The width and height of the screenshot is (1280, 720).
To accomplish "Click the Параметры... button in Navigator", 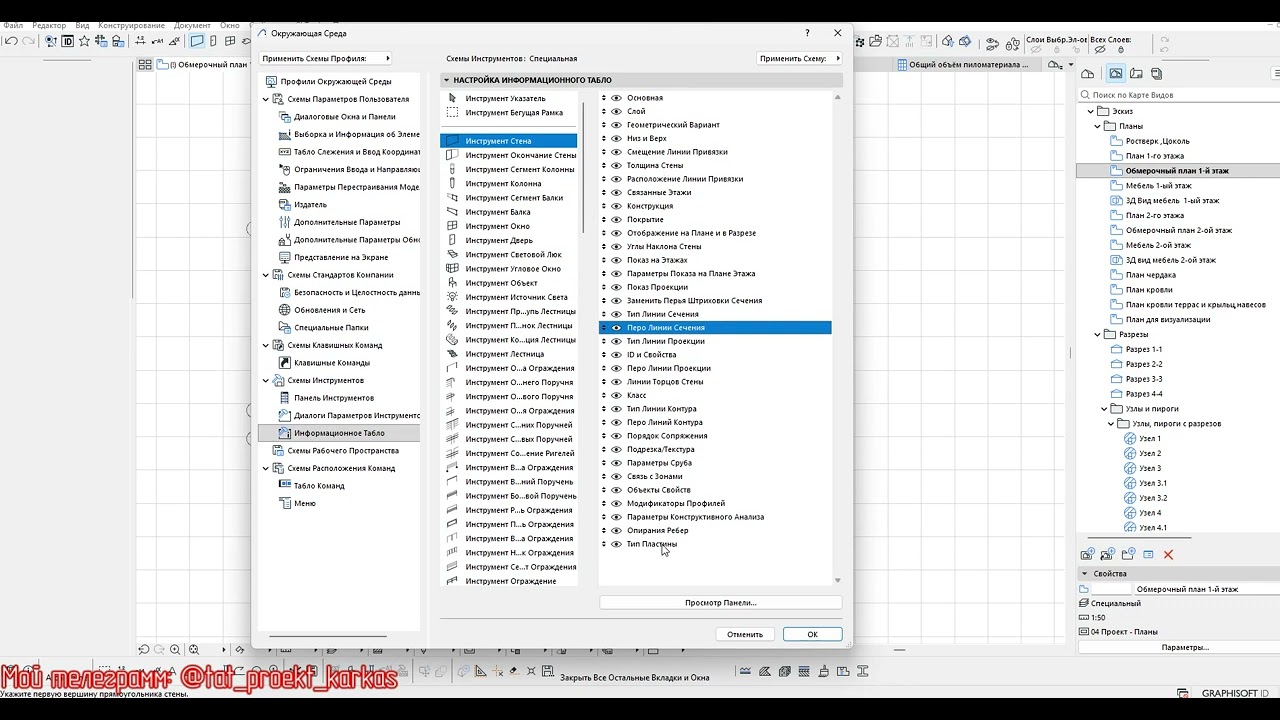I will tap(1185, 647).
